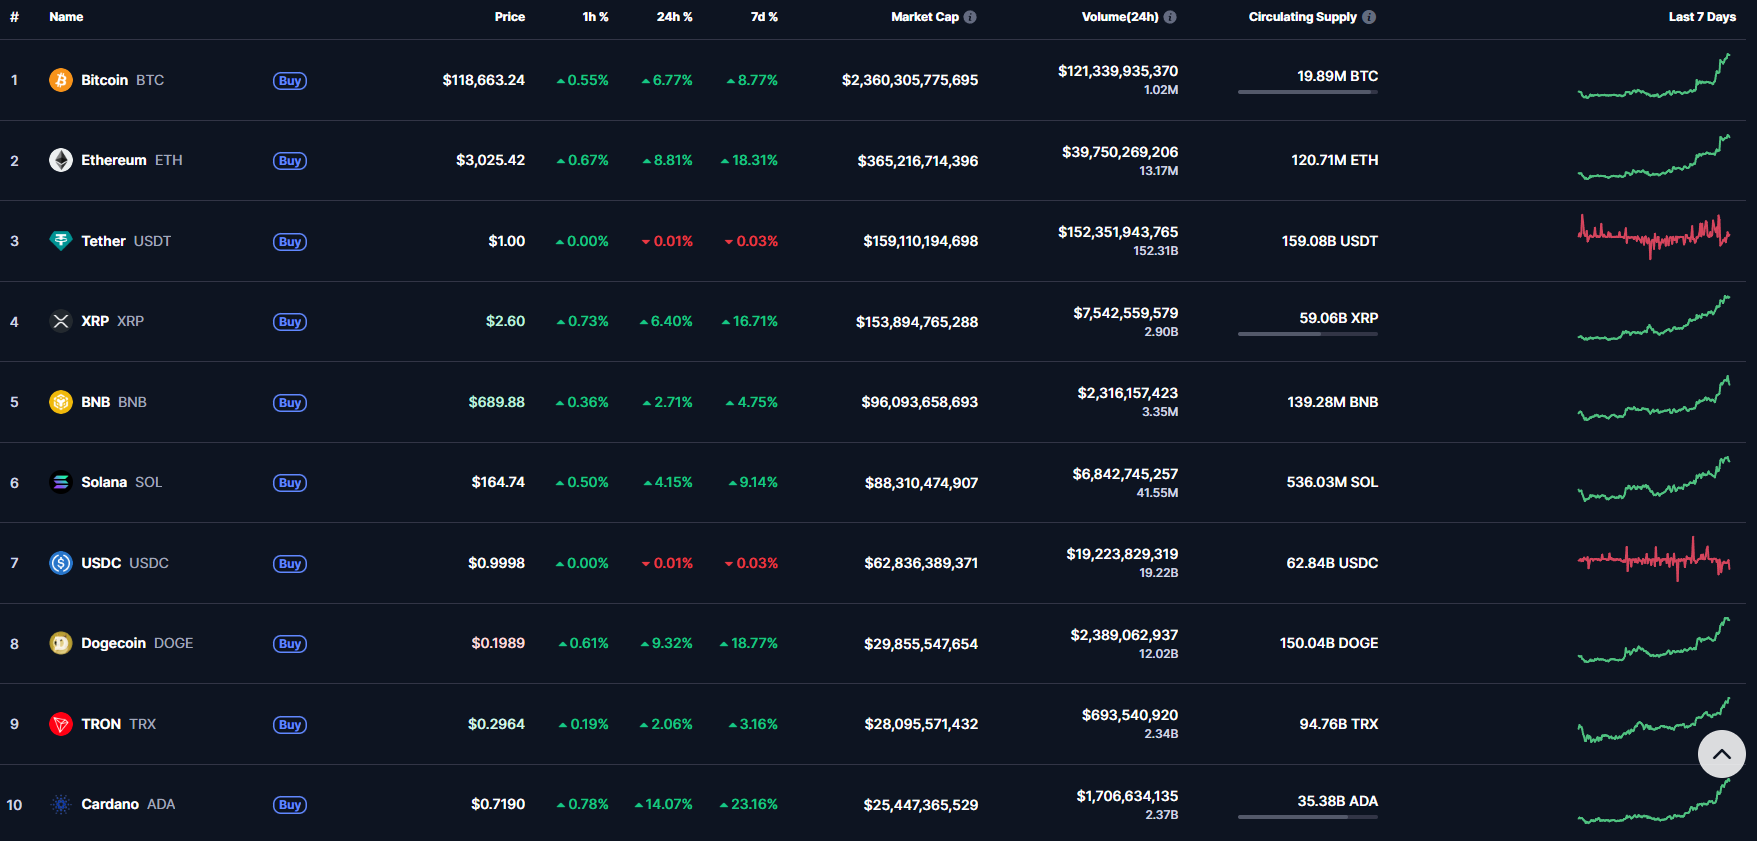
Task: Click Buy button for Bitcoin
Action: [x=290, y=81]
